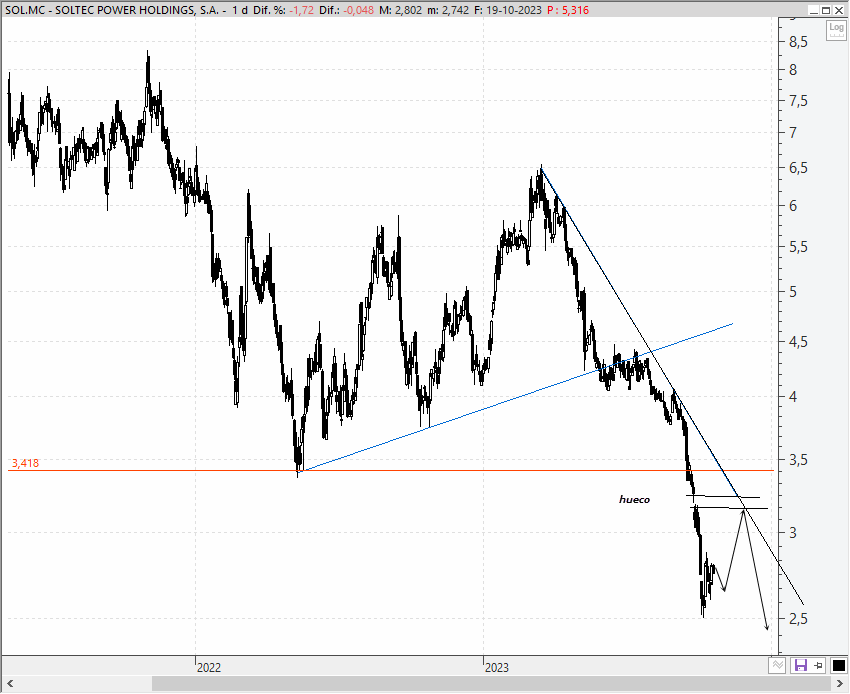Click the 4,5 price axis label
Screen dimensions: 850x694
pos(798,342)
